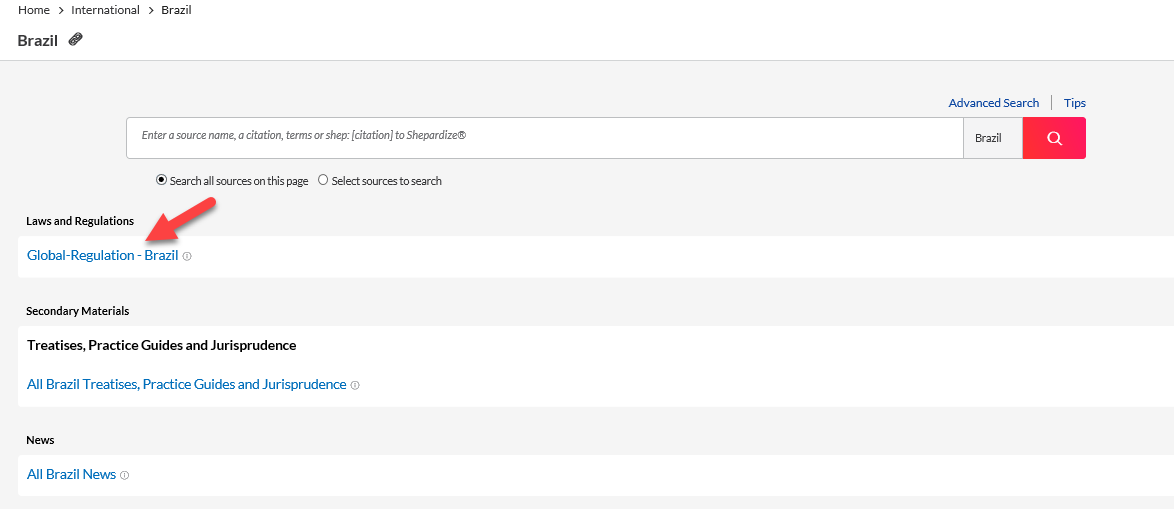Image resolution: width=1174 pixels, height=509 pixels.
Task: Navigate to International breadcrumb
Action: (x=106, y=10)
